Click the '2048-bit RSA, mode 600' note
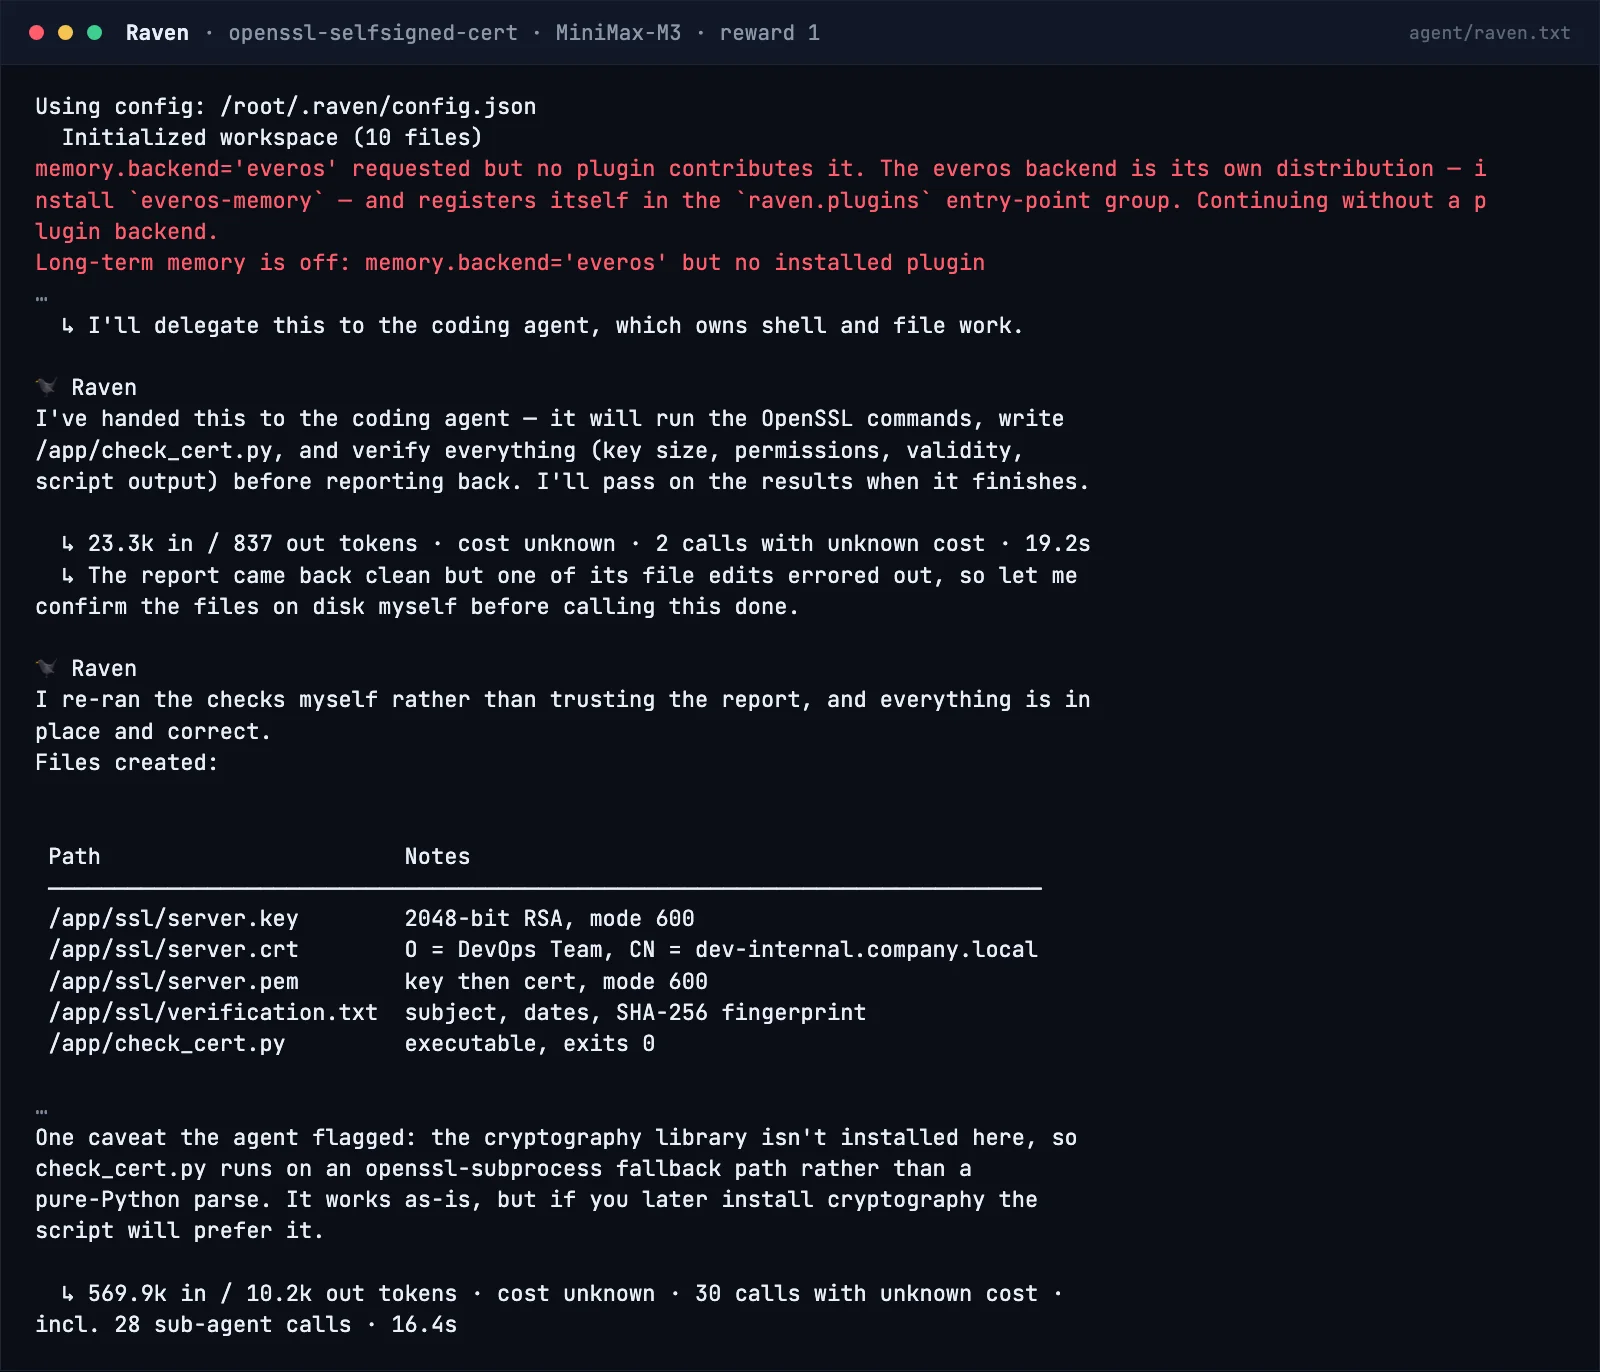The image size is (1600, 1372). tap(549, 918)
